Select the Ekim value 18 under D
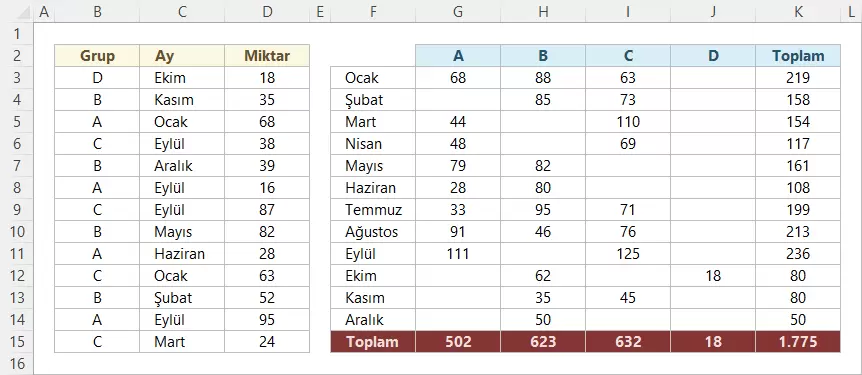 pos(713,275)
